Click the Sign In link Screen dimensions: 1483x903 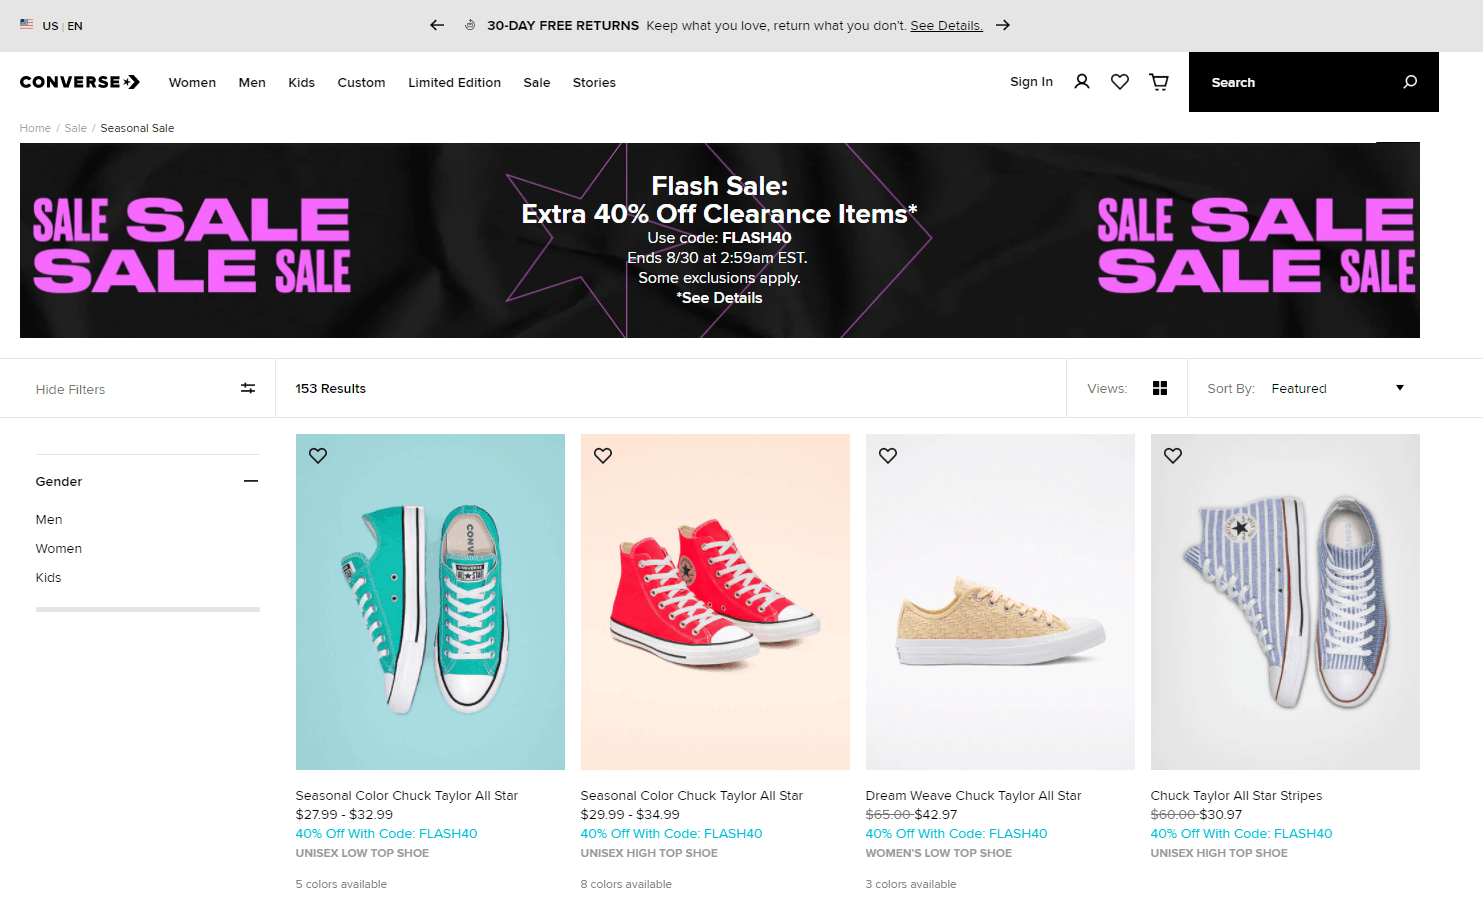click(1031, 82)
